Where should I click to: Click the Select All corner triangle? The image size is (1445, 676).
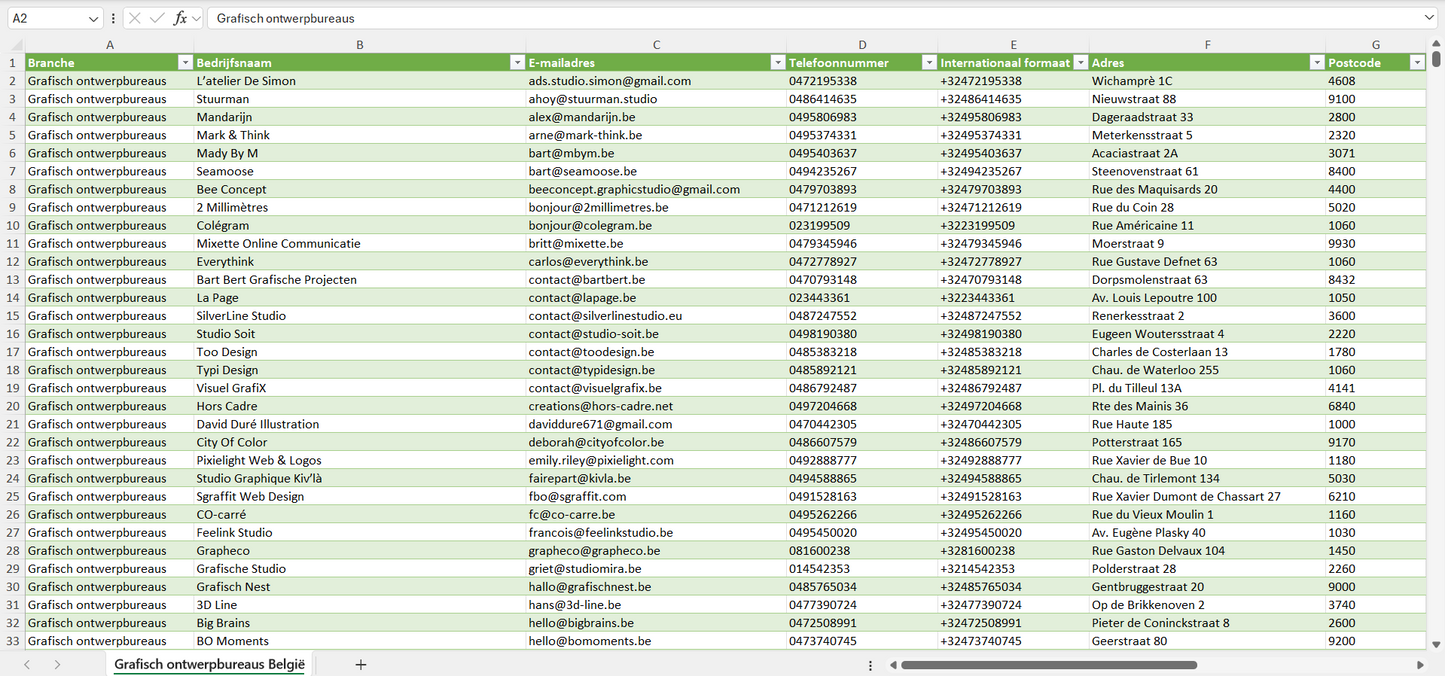(x=16, y=45)
